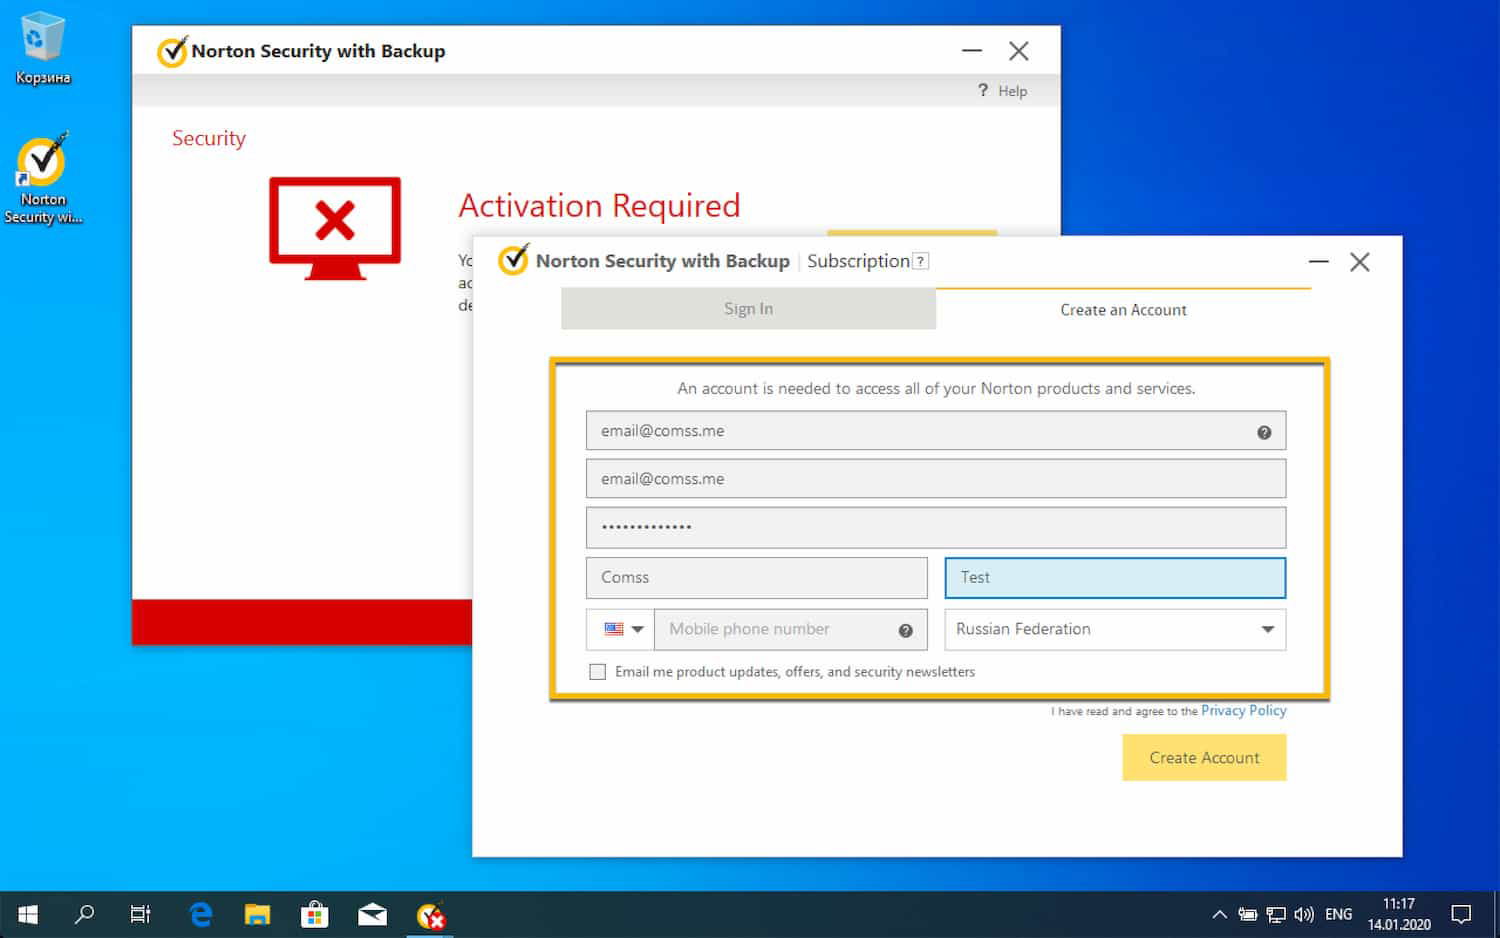Click volume speaker icon in tray
This screenshot has height=938, width=1500.
[x=1304, y=914]
